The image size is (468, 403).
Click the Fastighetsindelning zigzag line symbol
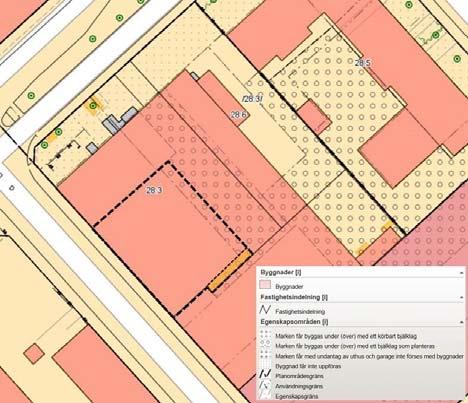265,310
